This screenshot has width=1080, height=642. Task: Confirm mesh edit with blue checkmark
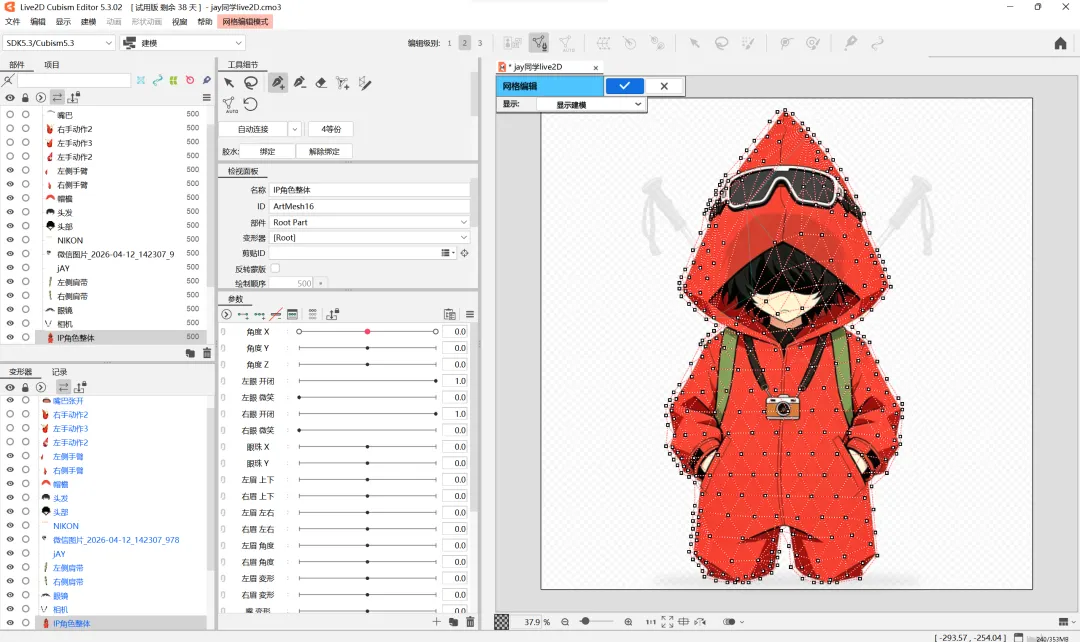coord(624,86)
